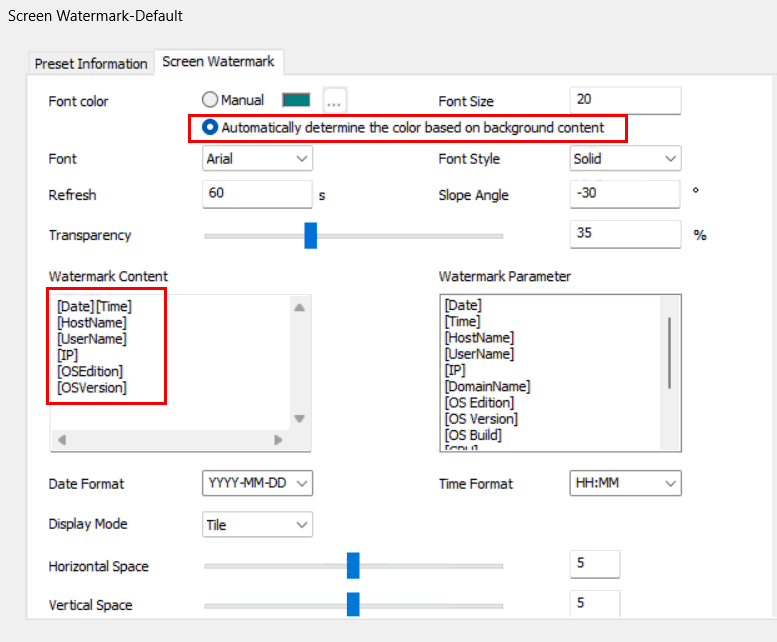The width and height of the screenshot is (777, 642).
Task: Switch to the Preset Information tab
Action: pyautogui.click(x=91, y=64)
